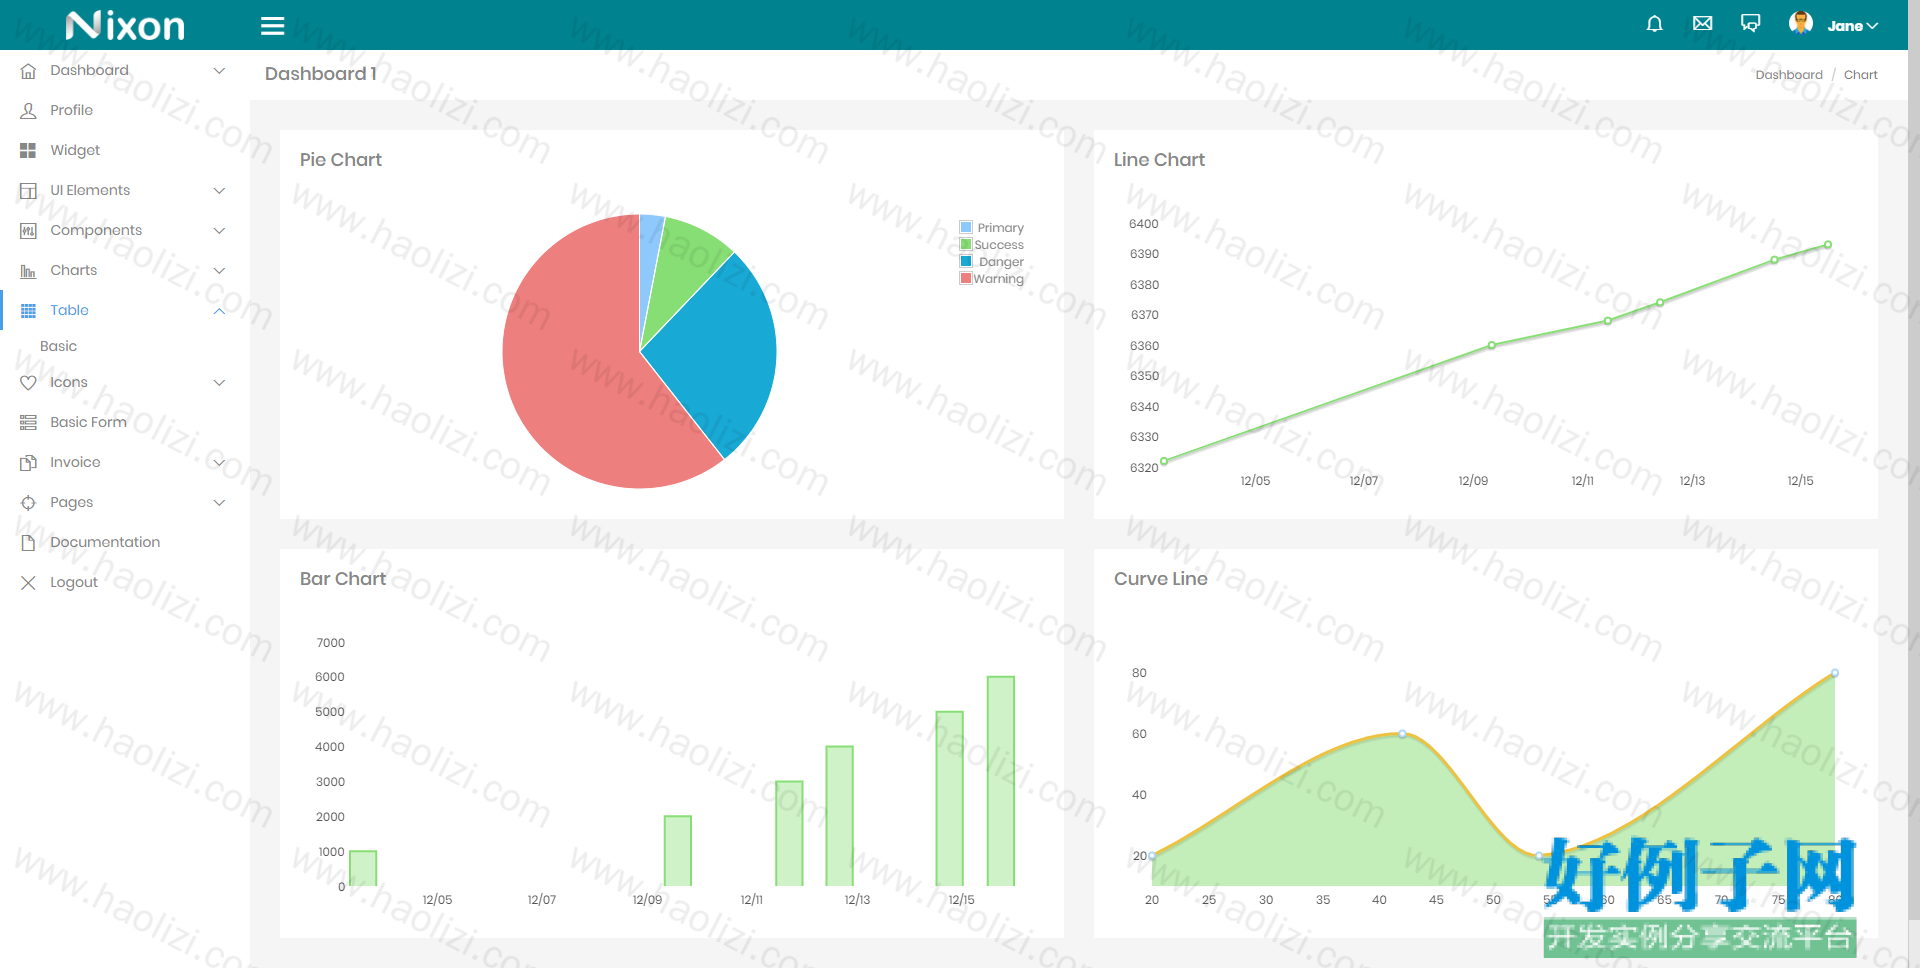Click the Jane user avatar
Screen dimensions: 1920x968
(1801, 23)
